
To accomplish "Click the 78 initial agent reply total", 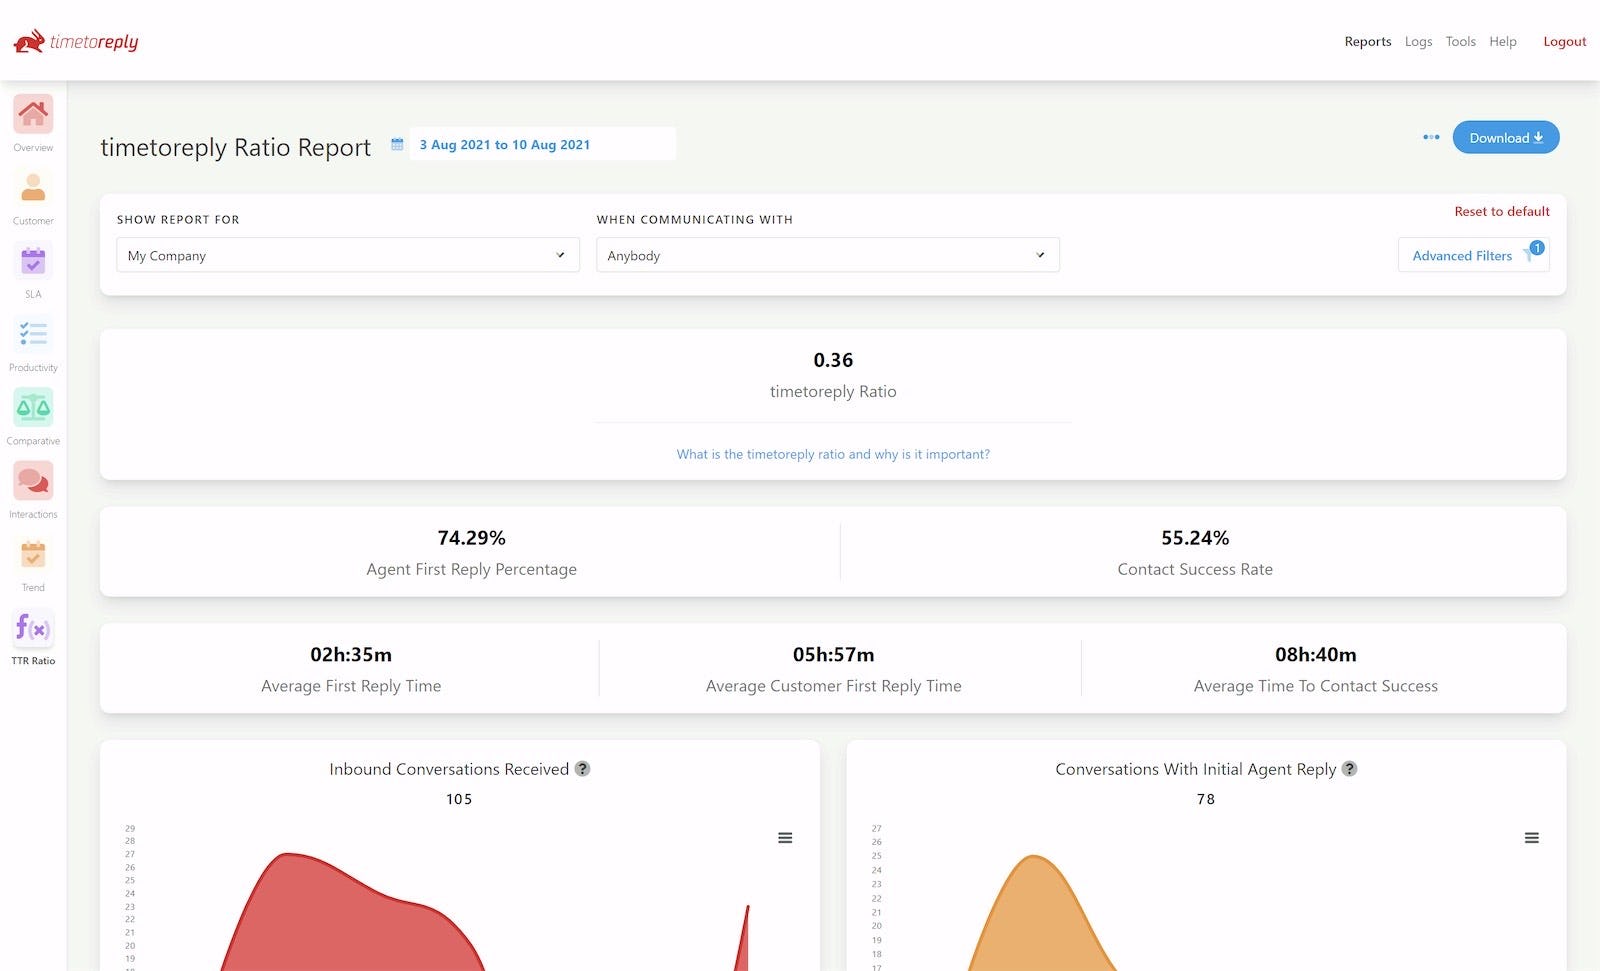I will [x=1206, y=799].
